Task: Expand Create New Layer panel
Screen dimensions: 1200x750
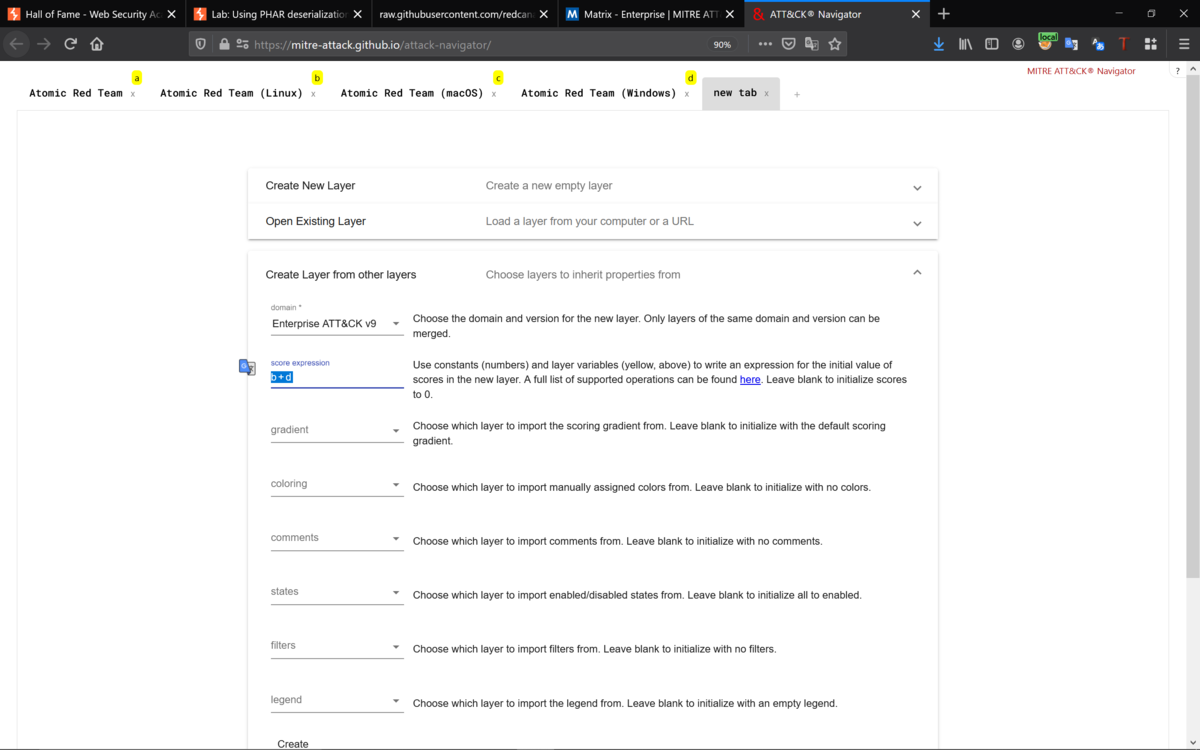Action: click(x=593, y=186)
